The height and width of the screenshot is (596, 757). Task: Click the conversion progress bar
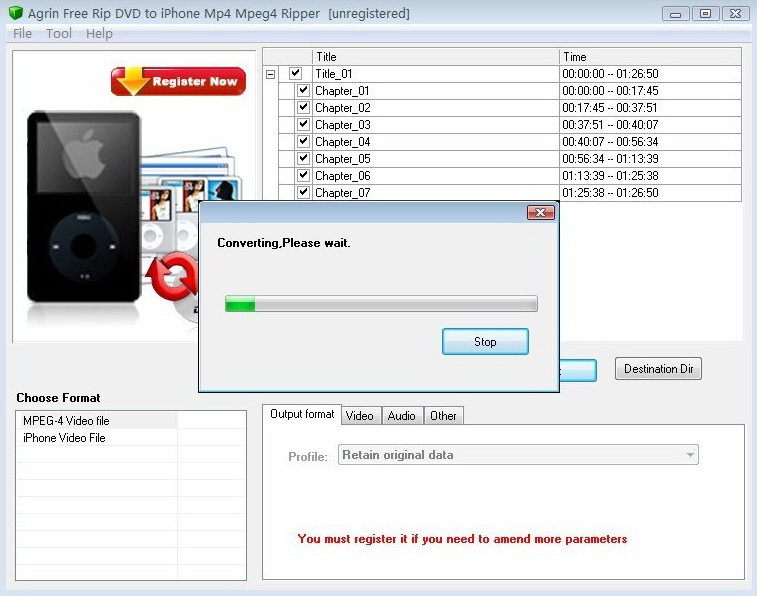tap(381, 304)
